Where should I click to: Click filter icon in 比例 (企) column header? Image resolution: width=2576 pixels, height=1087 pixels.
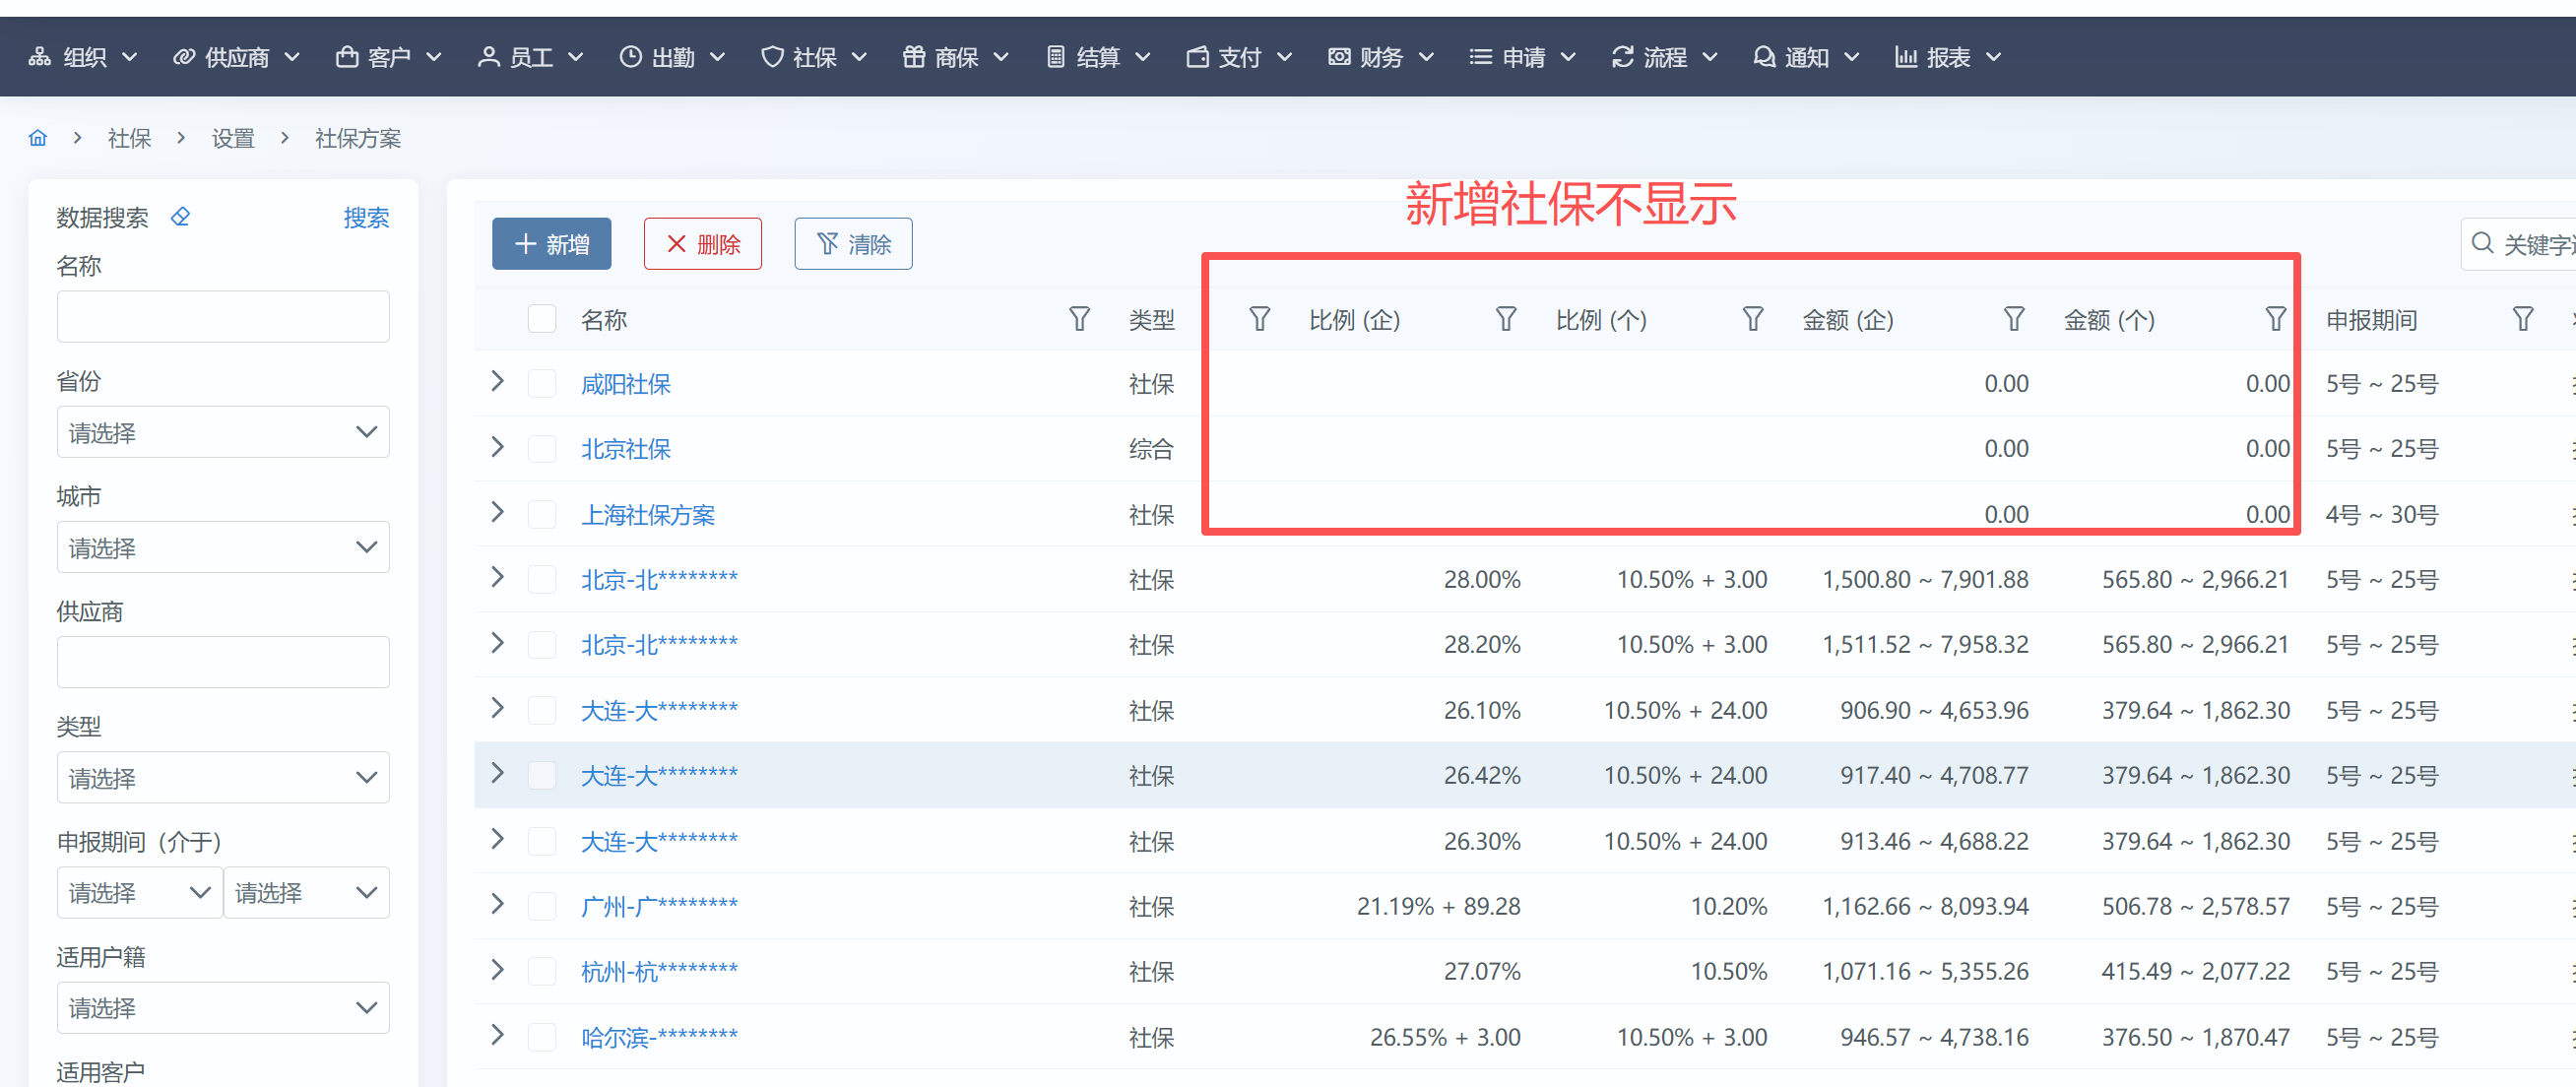(x=1505, y=319)
